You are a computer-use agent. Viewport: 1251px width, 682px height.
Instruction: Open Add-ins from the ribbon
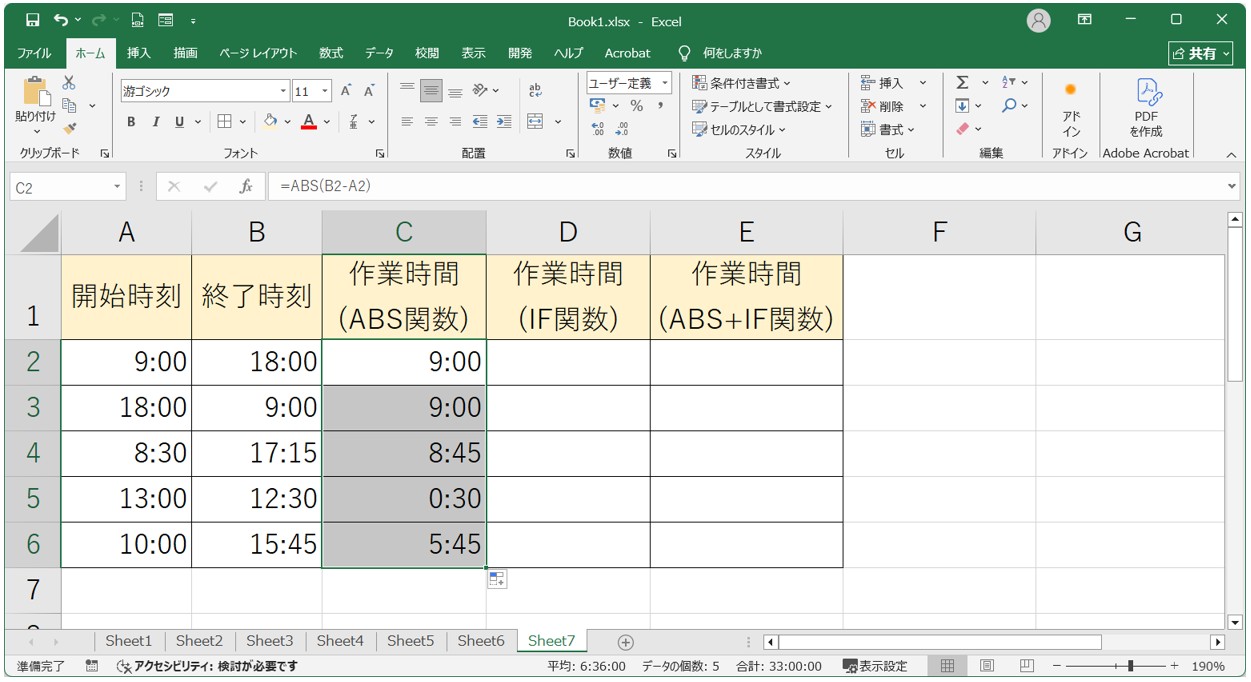click(1071, 110)
